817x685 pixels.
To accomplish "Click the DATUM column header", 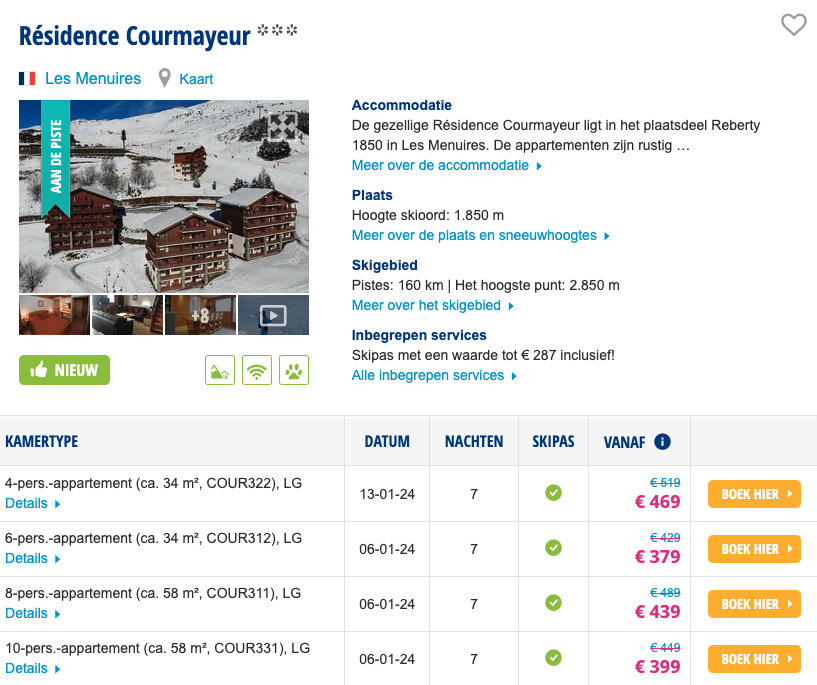I will click(x=387, y=441).
